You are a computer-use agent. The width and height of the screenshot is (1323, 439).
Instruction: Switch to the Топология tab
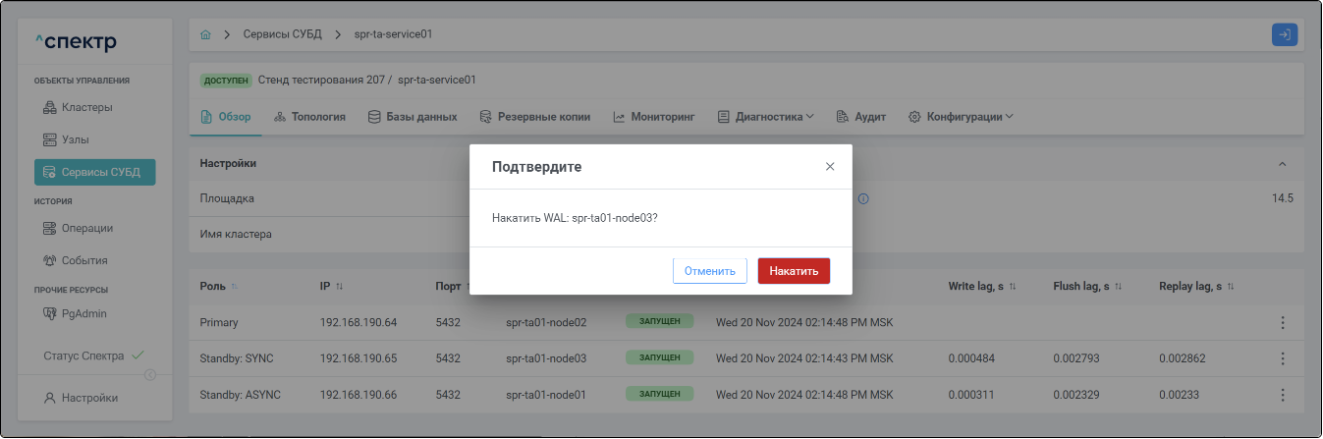pyautogui.click(x=310, y=117)
